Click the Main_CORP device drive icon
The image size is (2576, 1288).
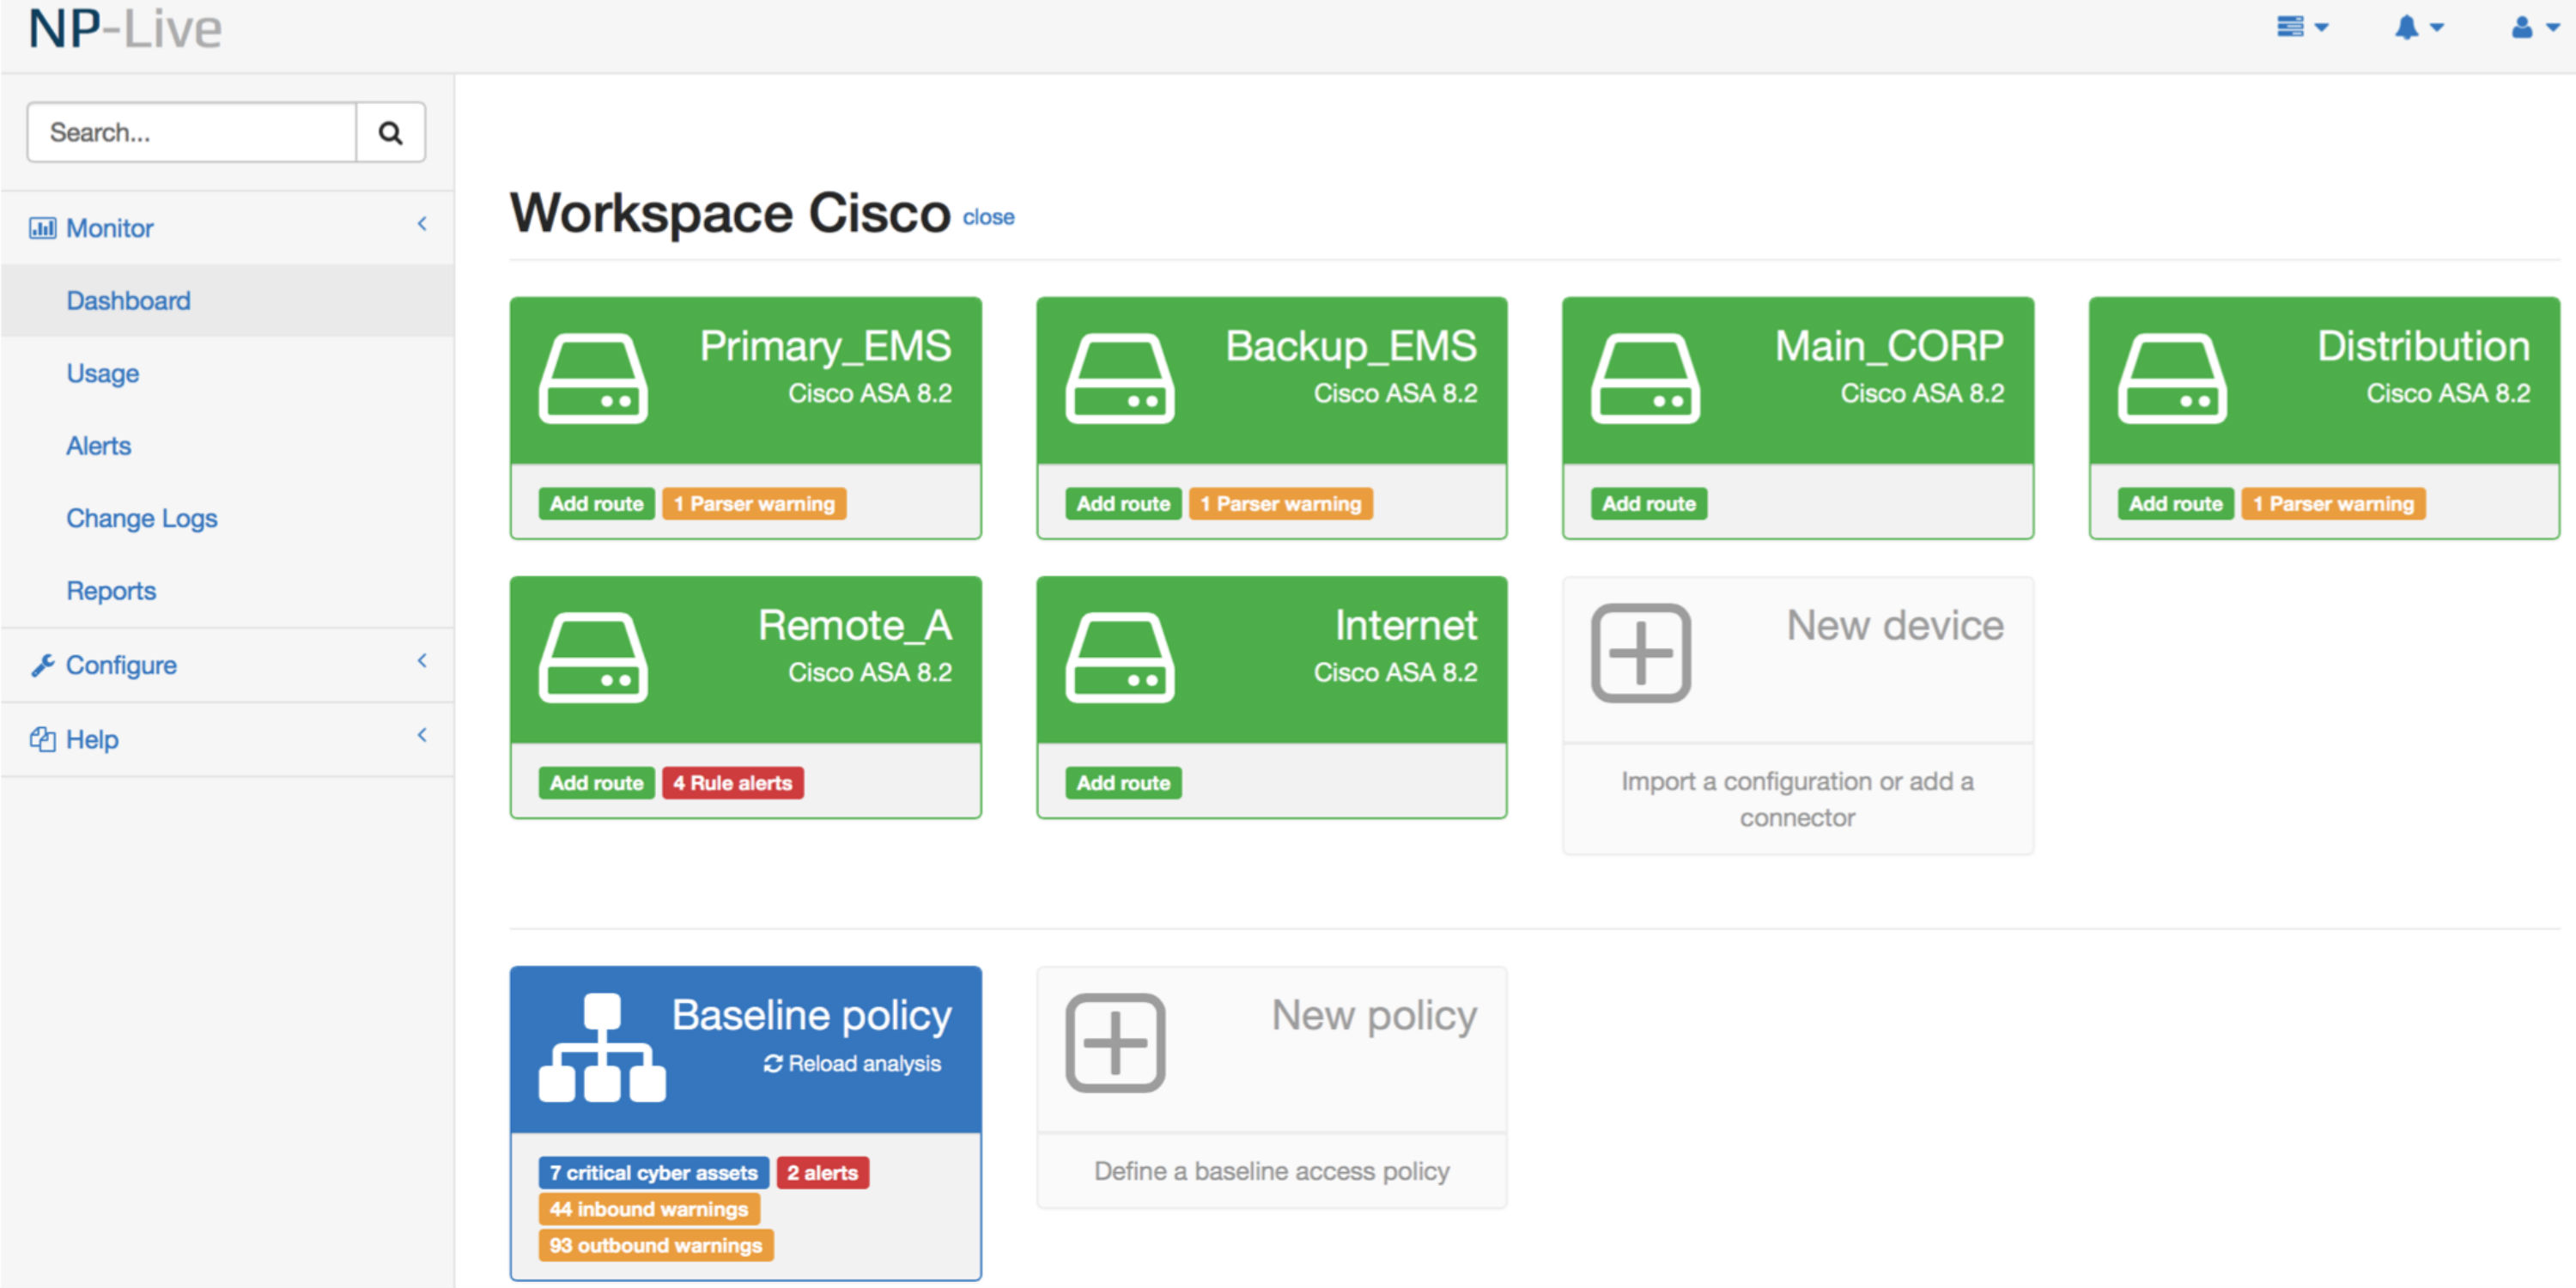tap(1645, 378)
